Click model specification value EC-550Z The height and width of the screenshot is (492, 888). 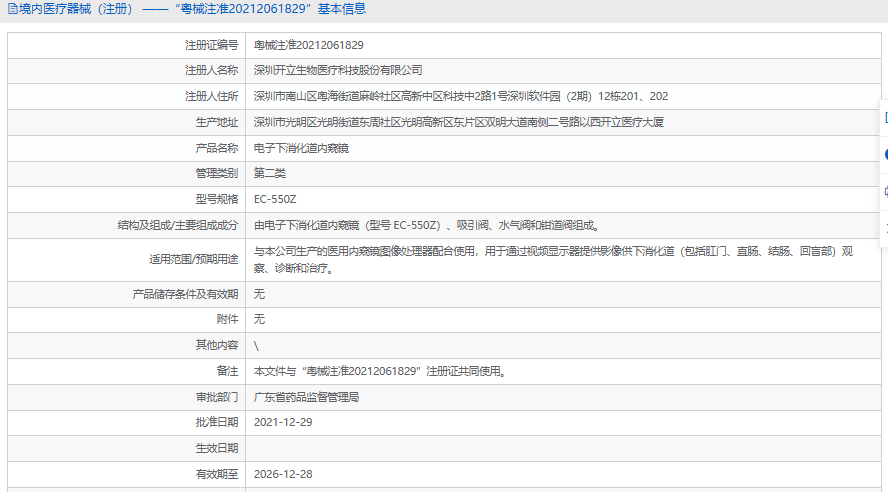[275, 199]
